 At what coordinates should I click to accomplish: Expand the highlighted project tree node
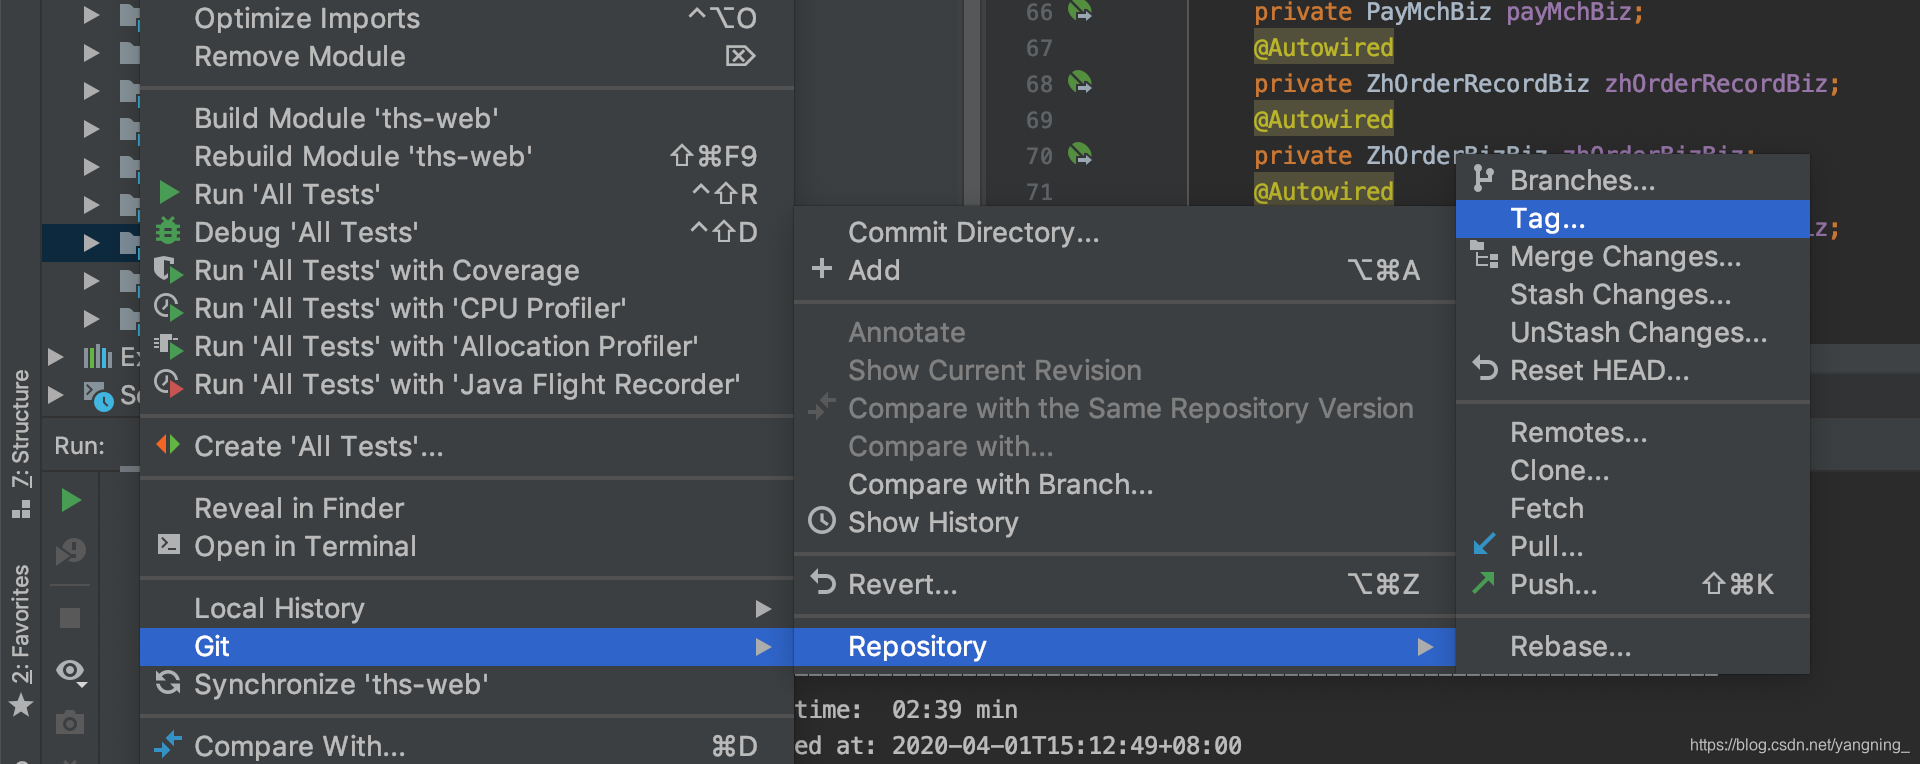point(91,243)
